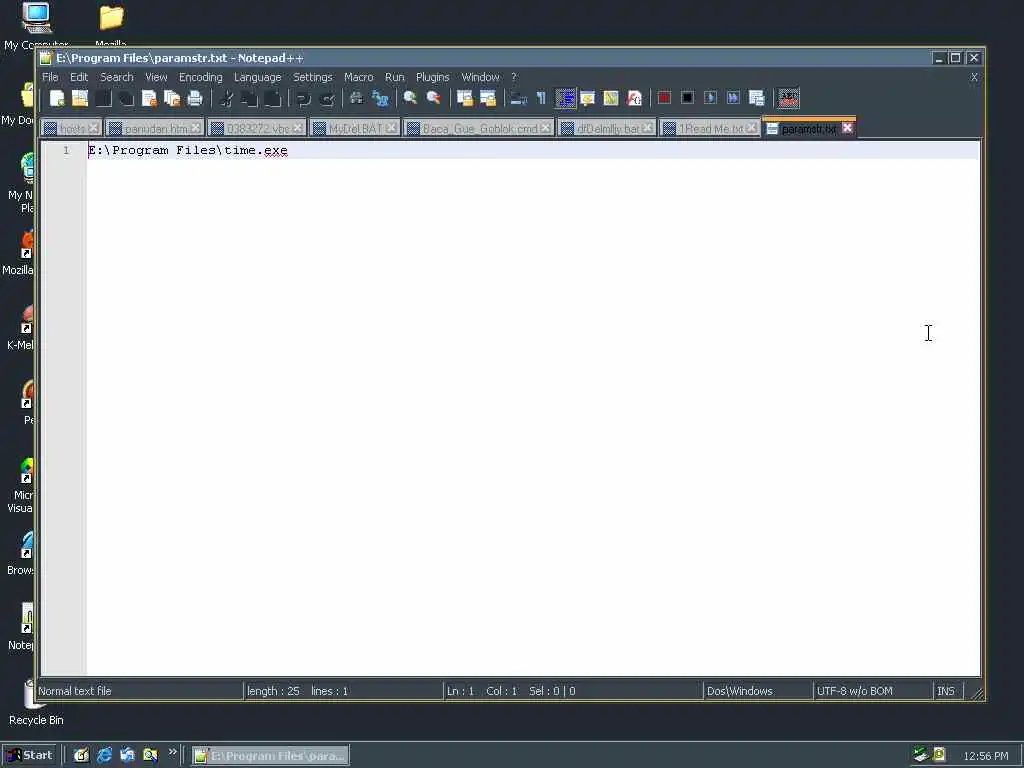This screenshot has width=1024, height=768.
Task: Click the Save All toolbar icon
Action: (x=126, y=98)
